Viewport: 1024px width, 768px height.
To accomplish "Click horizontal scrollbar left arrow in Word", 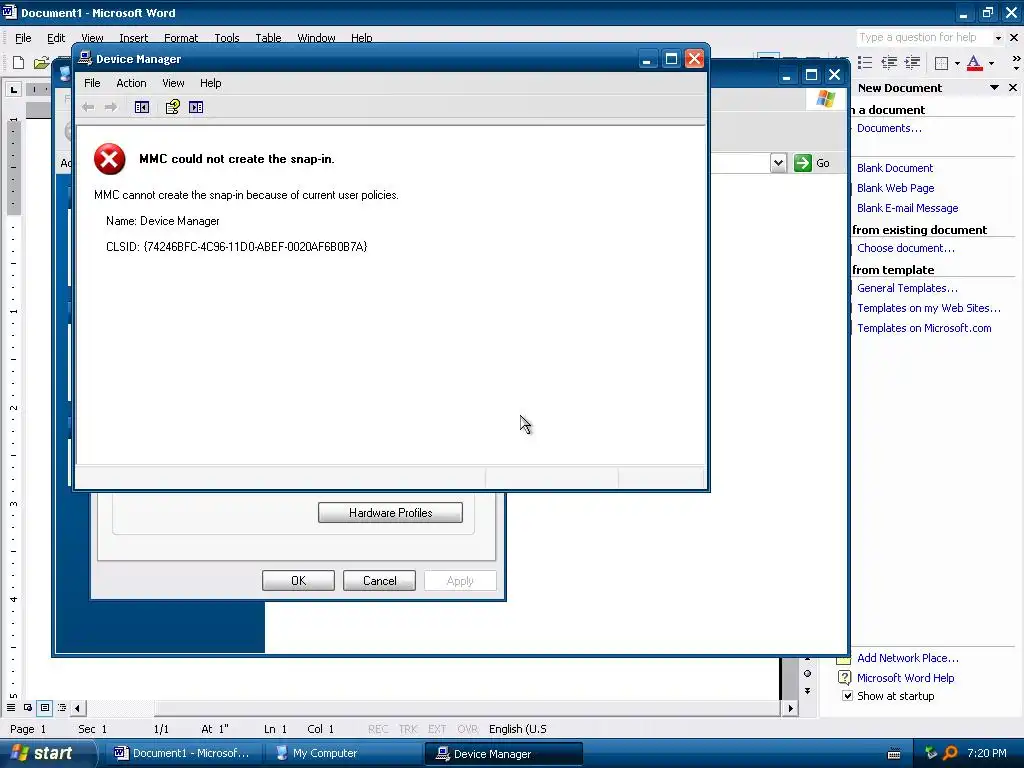I will click(x=77, y=707).
